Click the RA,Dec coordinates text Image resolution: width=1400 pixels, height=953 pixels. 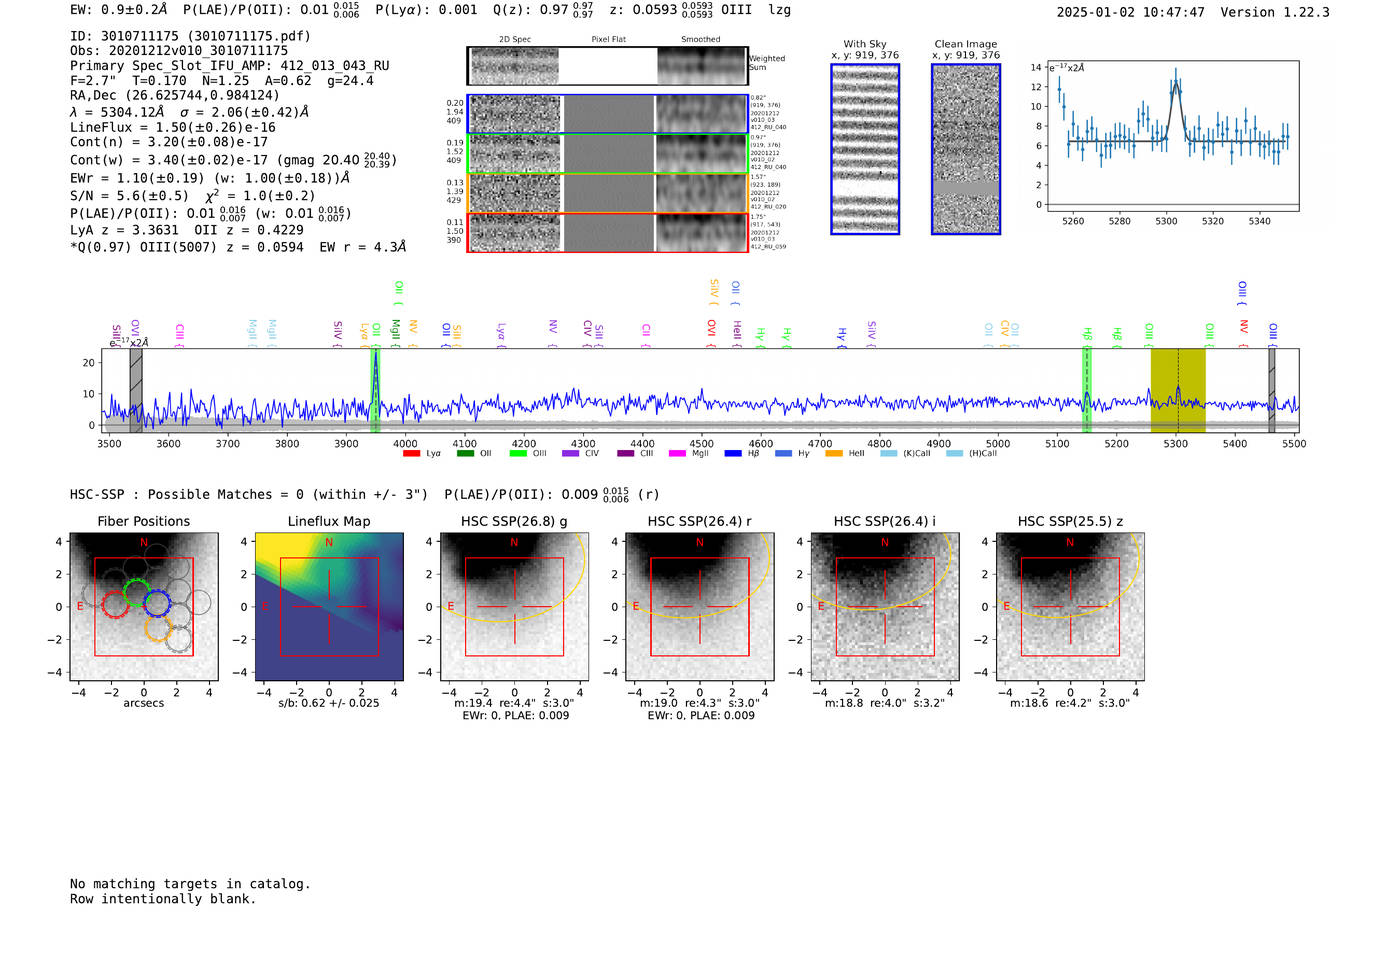click(x=175, y=96)
